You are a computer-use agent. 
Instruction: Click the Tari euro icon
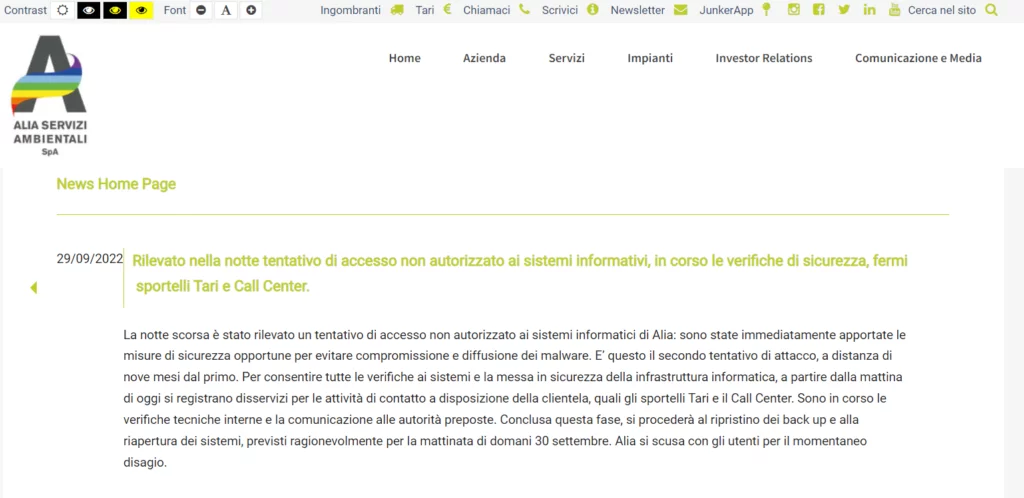447,10
